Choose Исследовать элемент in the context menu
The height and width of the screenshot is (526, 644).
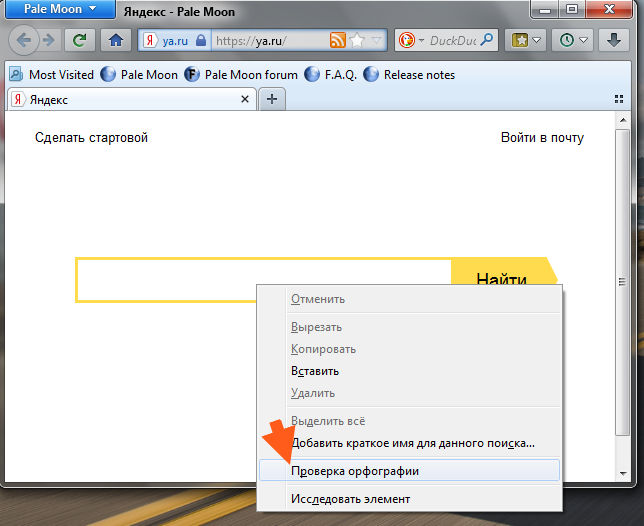[409, 499]
